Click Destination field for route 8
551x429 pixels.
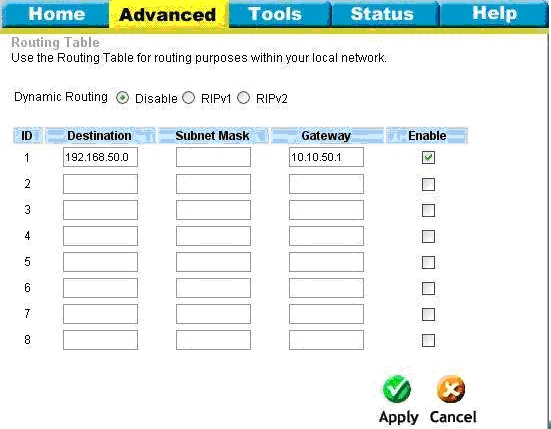[x=101, y=340]
